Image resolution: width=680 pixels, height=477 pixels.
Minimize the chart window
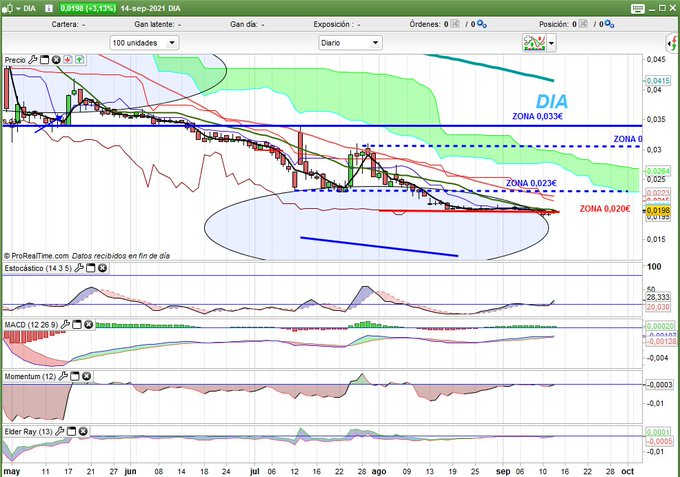pyautogui.click(x=652, y=9)
